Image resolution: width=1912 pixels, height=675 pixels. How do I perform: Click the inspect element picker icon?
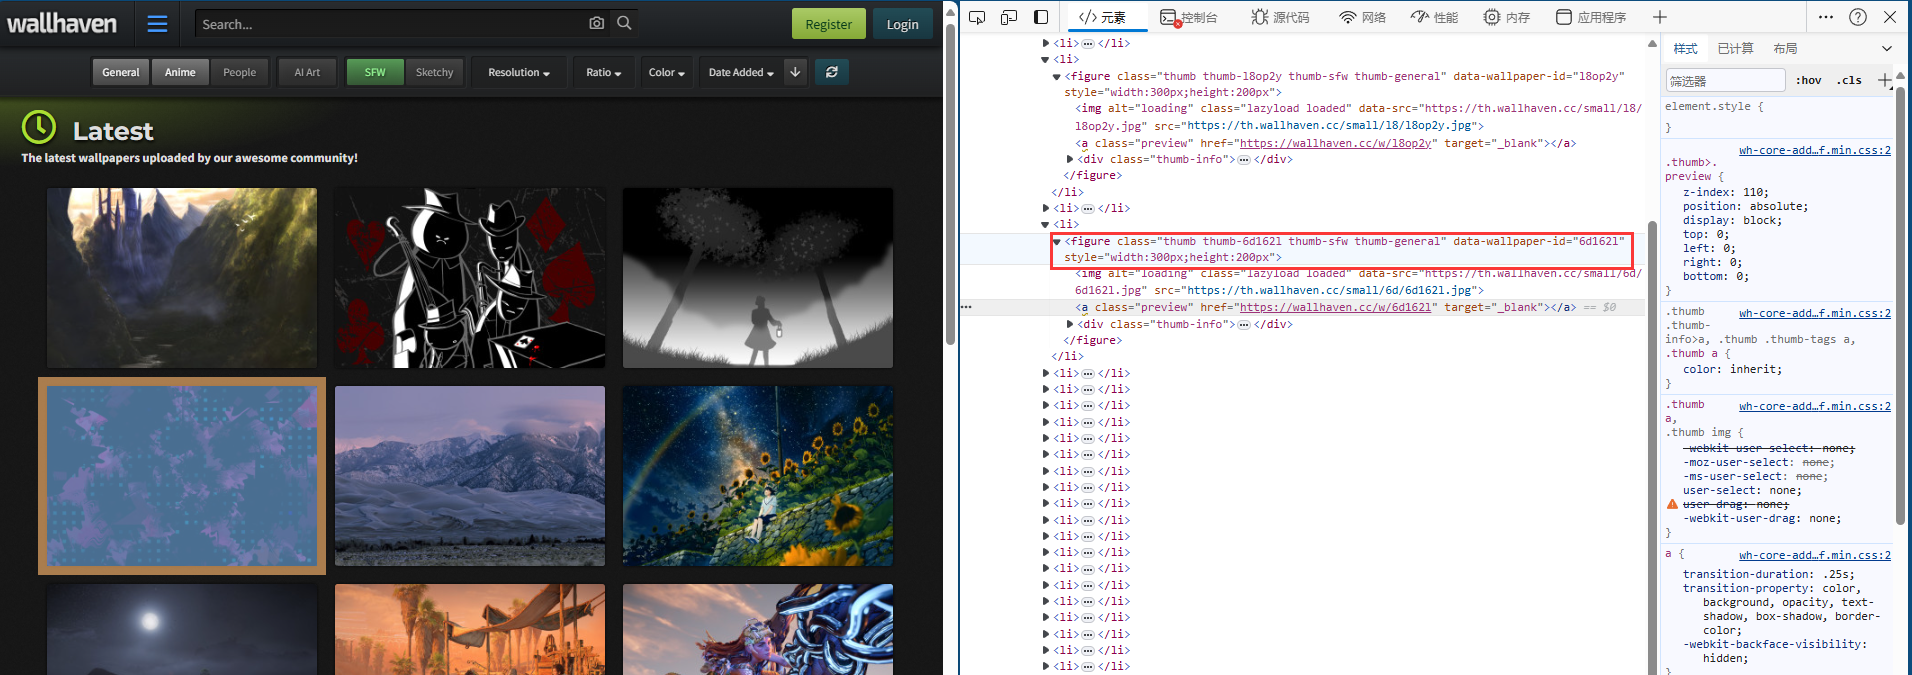977,17
